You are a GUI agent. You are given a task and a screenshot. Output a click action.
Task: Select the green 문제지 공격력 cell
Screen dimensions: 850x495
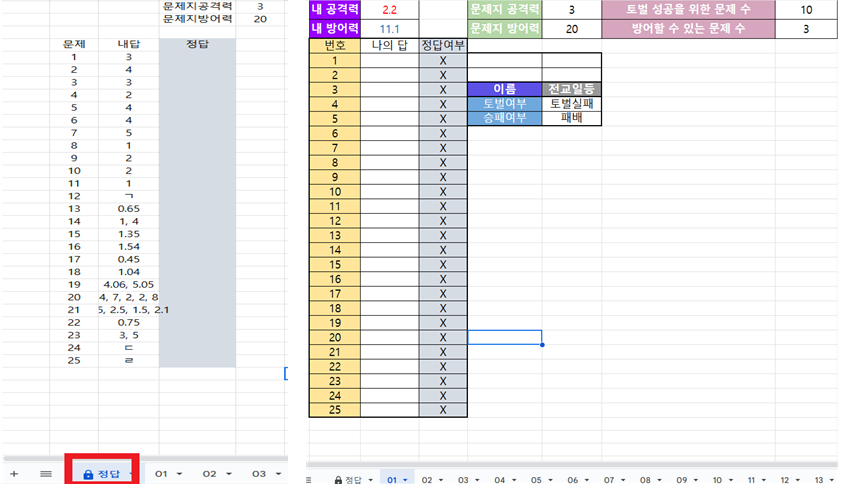[x=505, y=9]
